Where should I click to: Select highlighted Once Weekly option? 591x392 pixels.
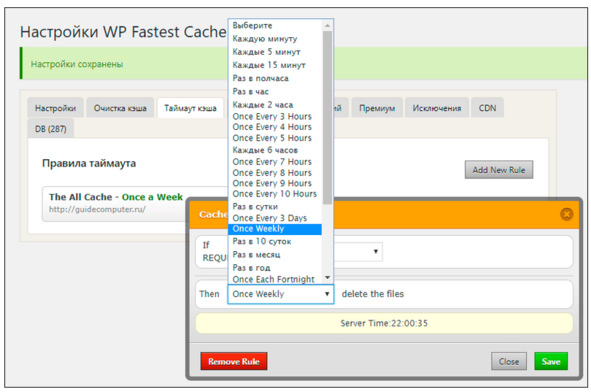click(x=275, y=229)
